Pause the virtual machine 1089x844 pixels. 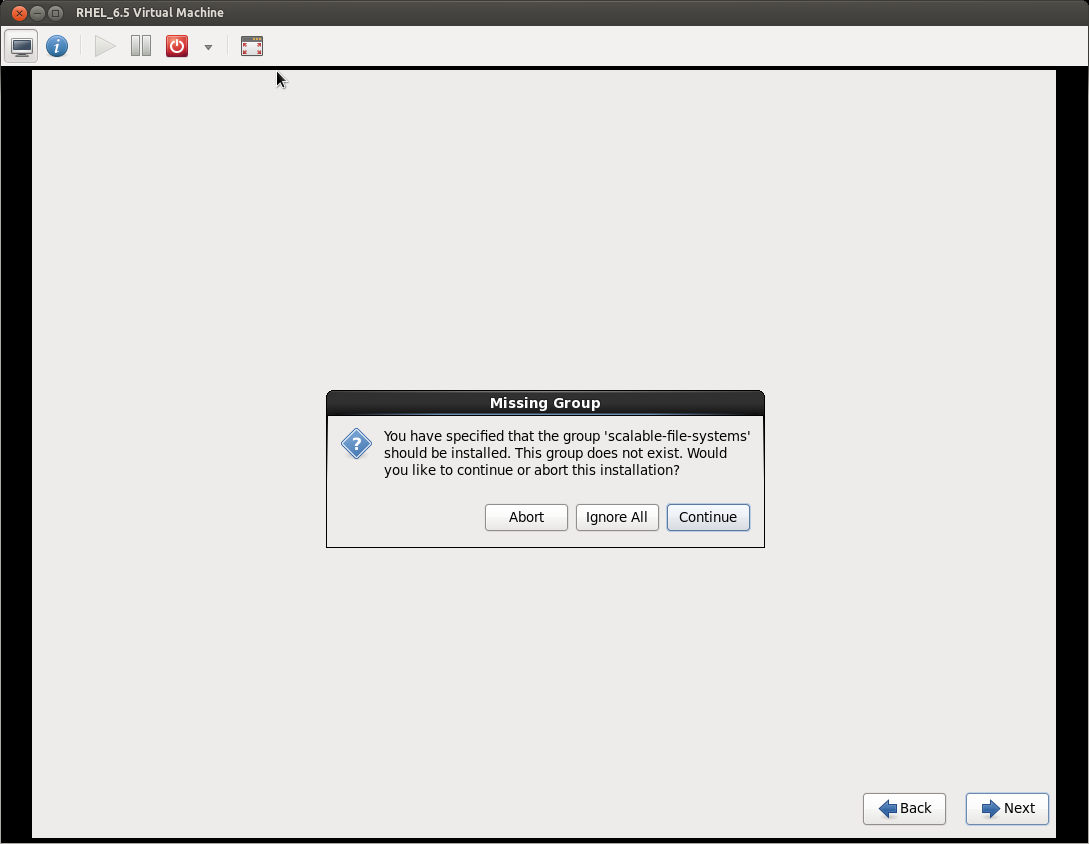[x=141, y=46]
